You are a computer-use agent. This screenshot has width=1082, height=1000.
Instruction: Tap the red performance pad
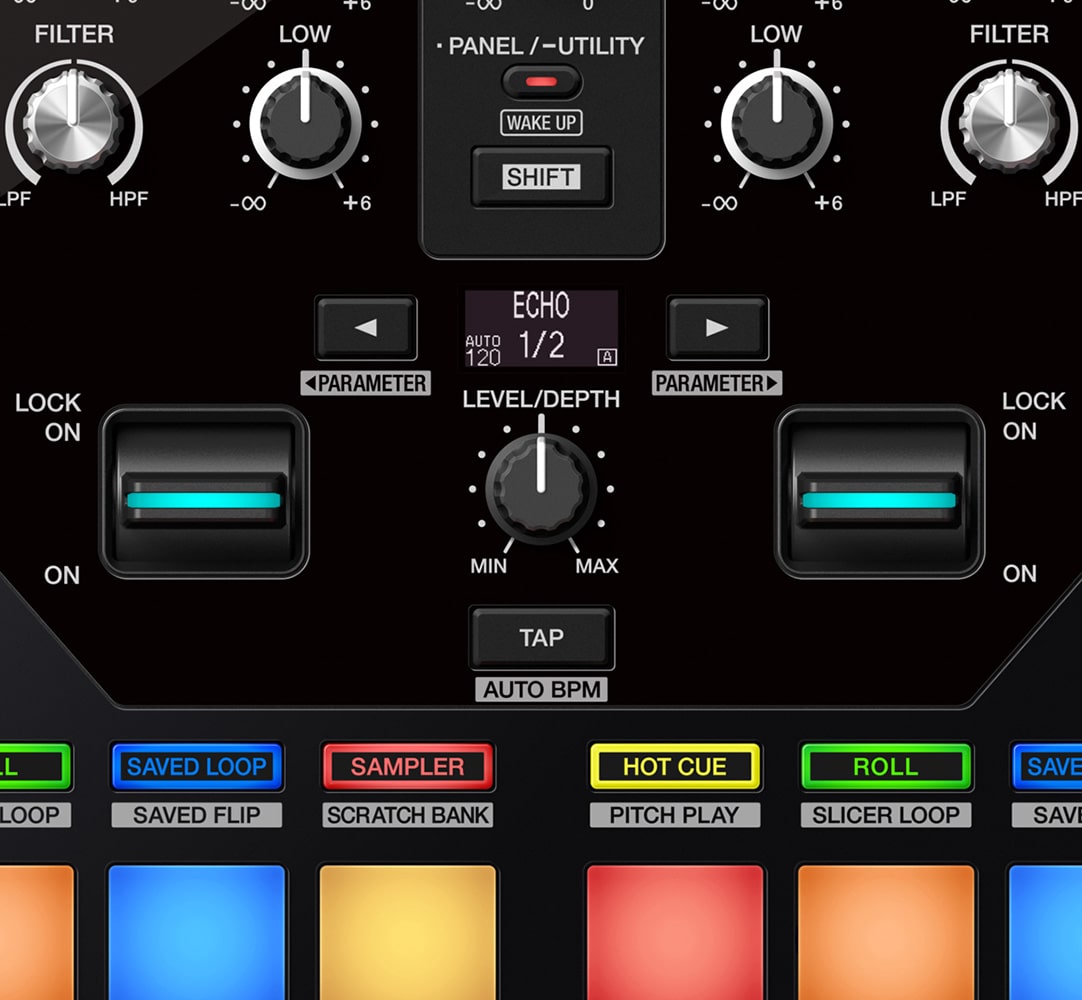pyautogui.click(x=675, y=935)
